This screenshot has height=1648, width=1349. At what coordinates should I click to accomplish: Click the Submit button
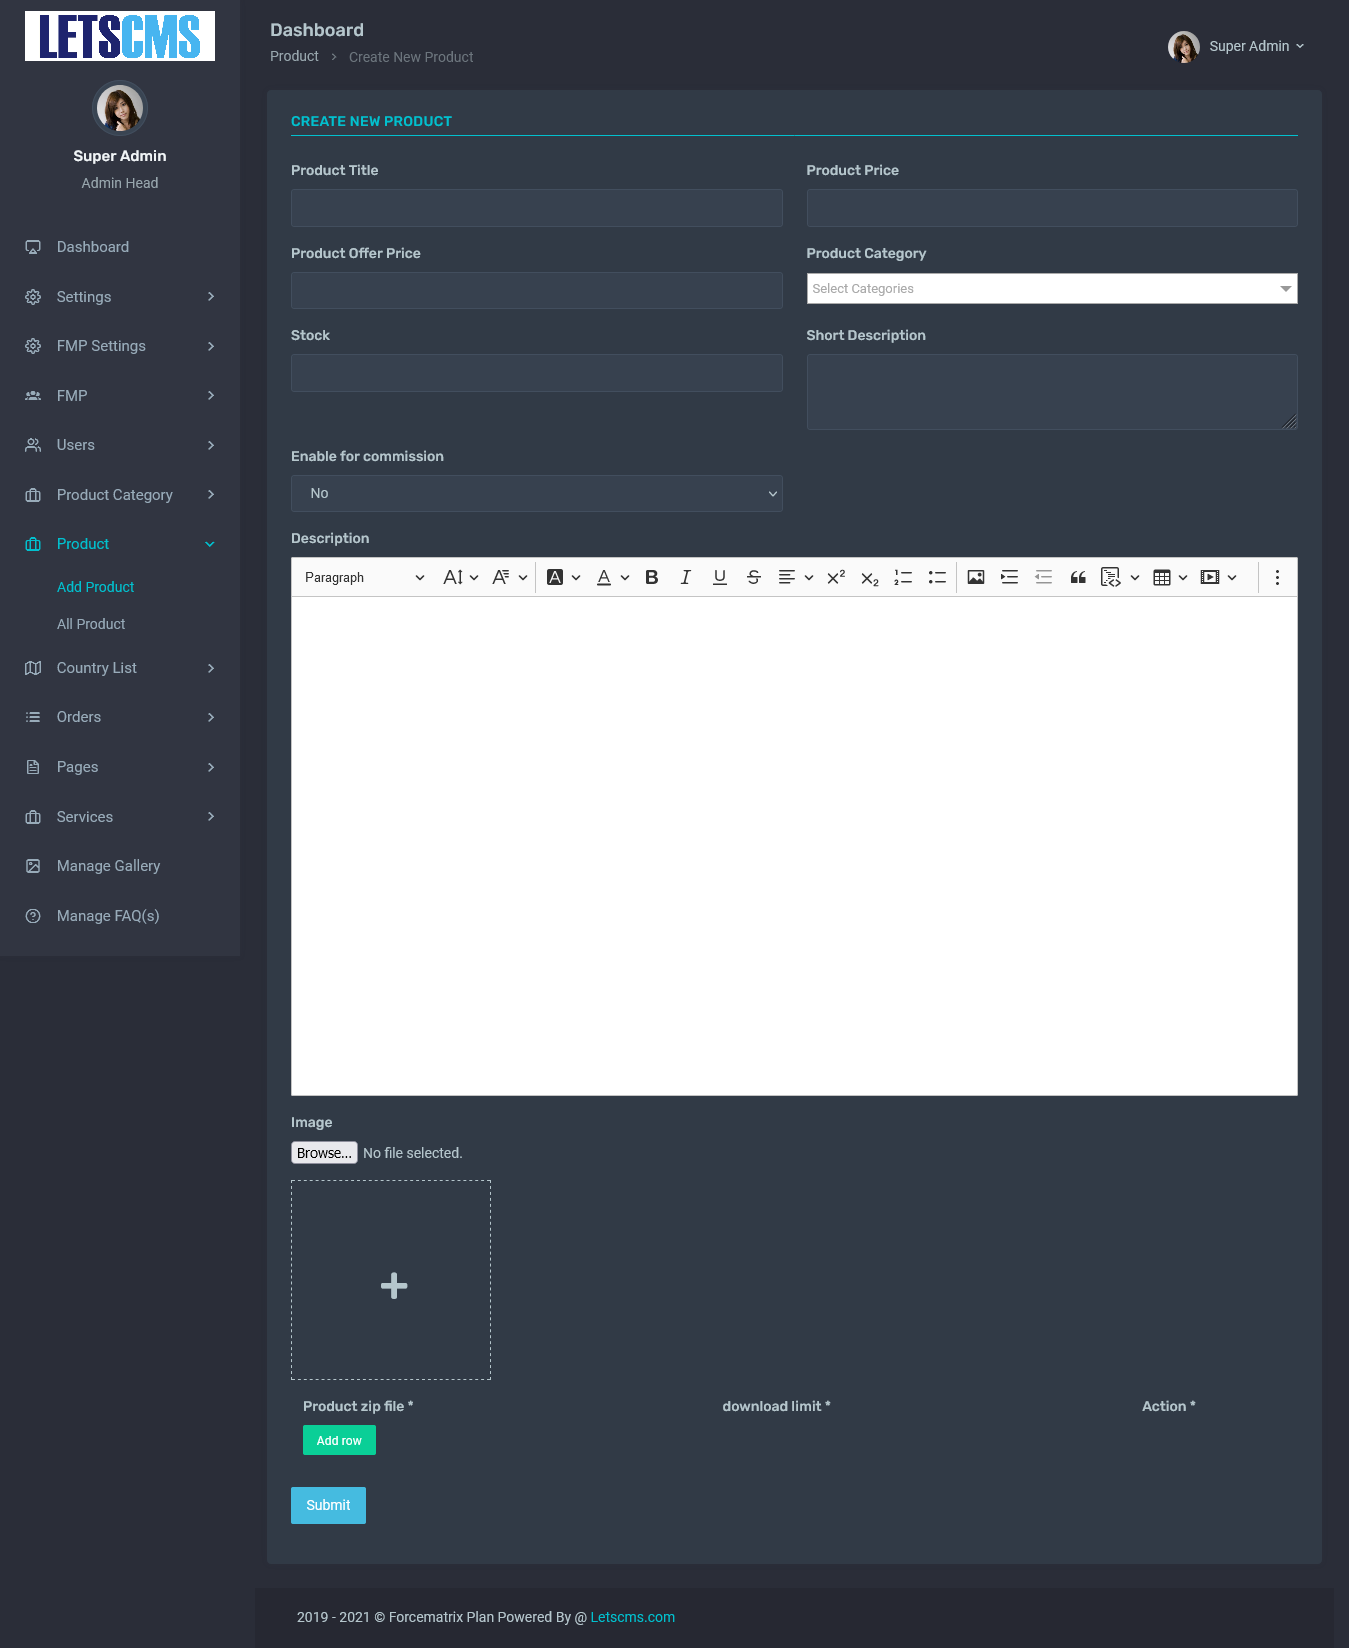[x=328, y=1505]
